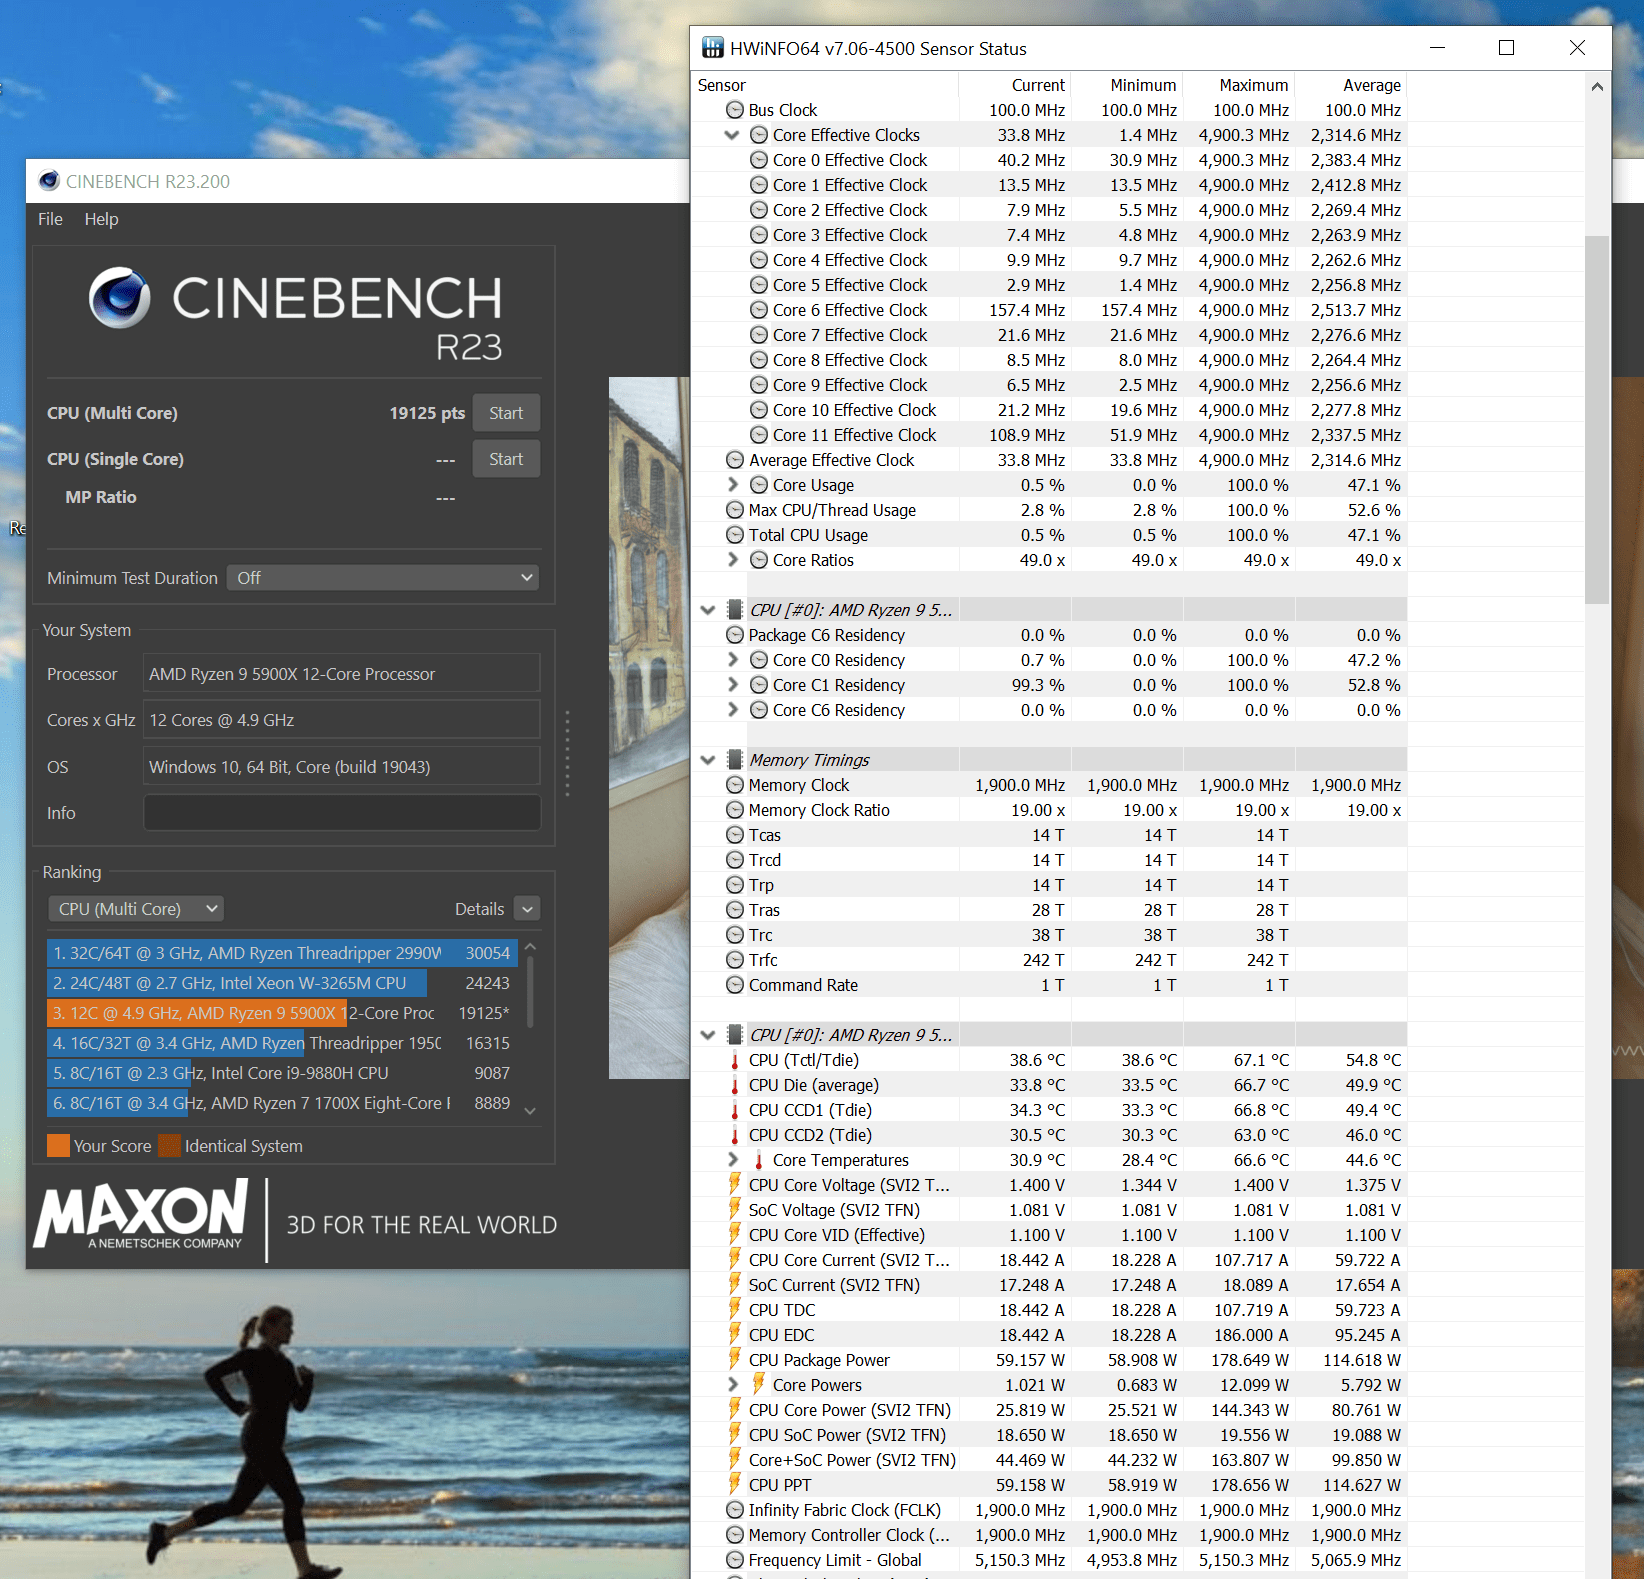The height and width of the screenshot is (1579, 1644).
Task: Click the CPU (Tctl/Tdie) thermometer icon
Action: (735, 1060)
